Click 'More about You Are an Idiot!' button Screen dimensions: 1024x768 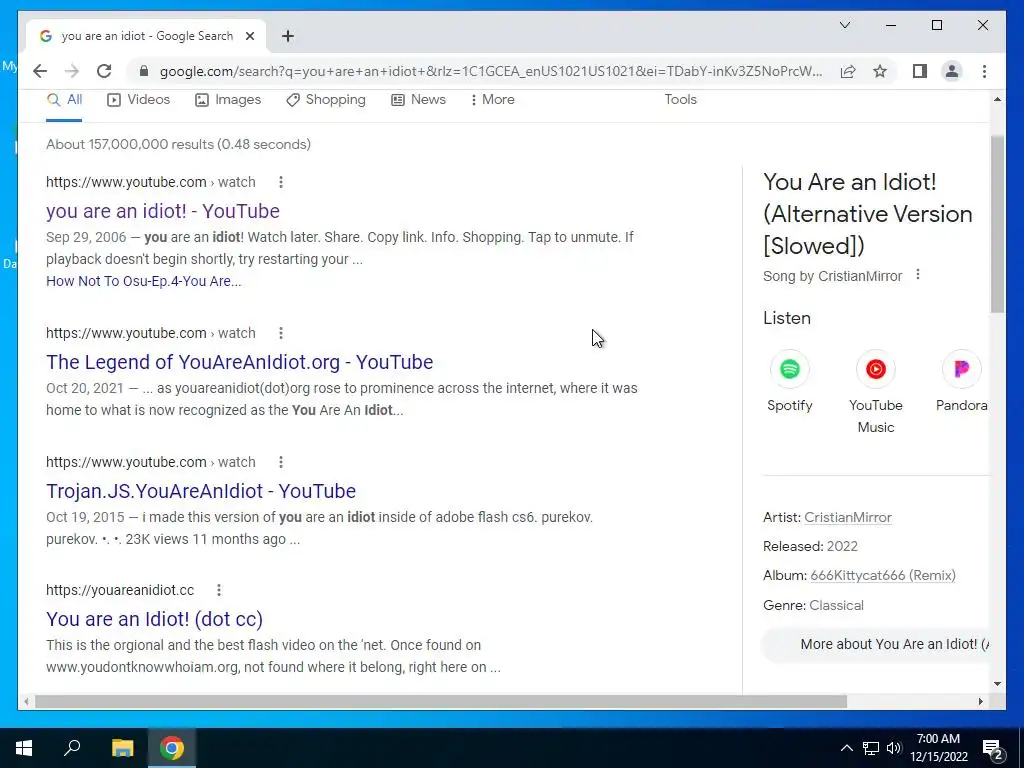pyautogui.click(x=876, y=645)
